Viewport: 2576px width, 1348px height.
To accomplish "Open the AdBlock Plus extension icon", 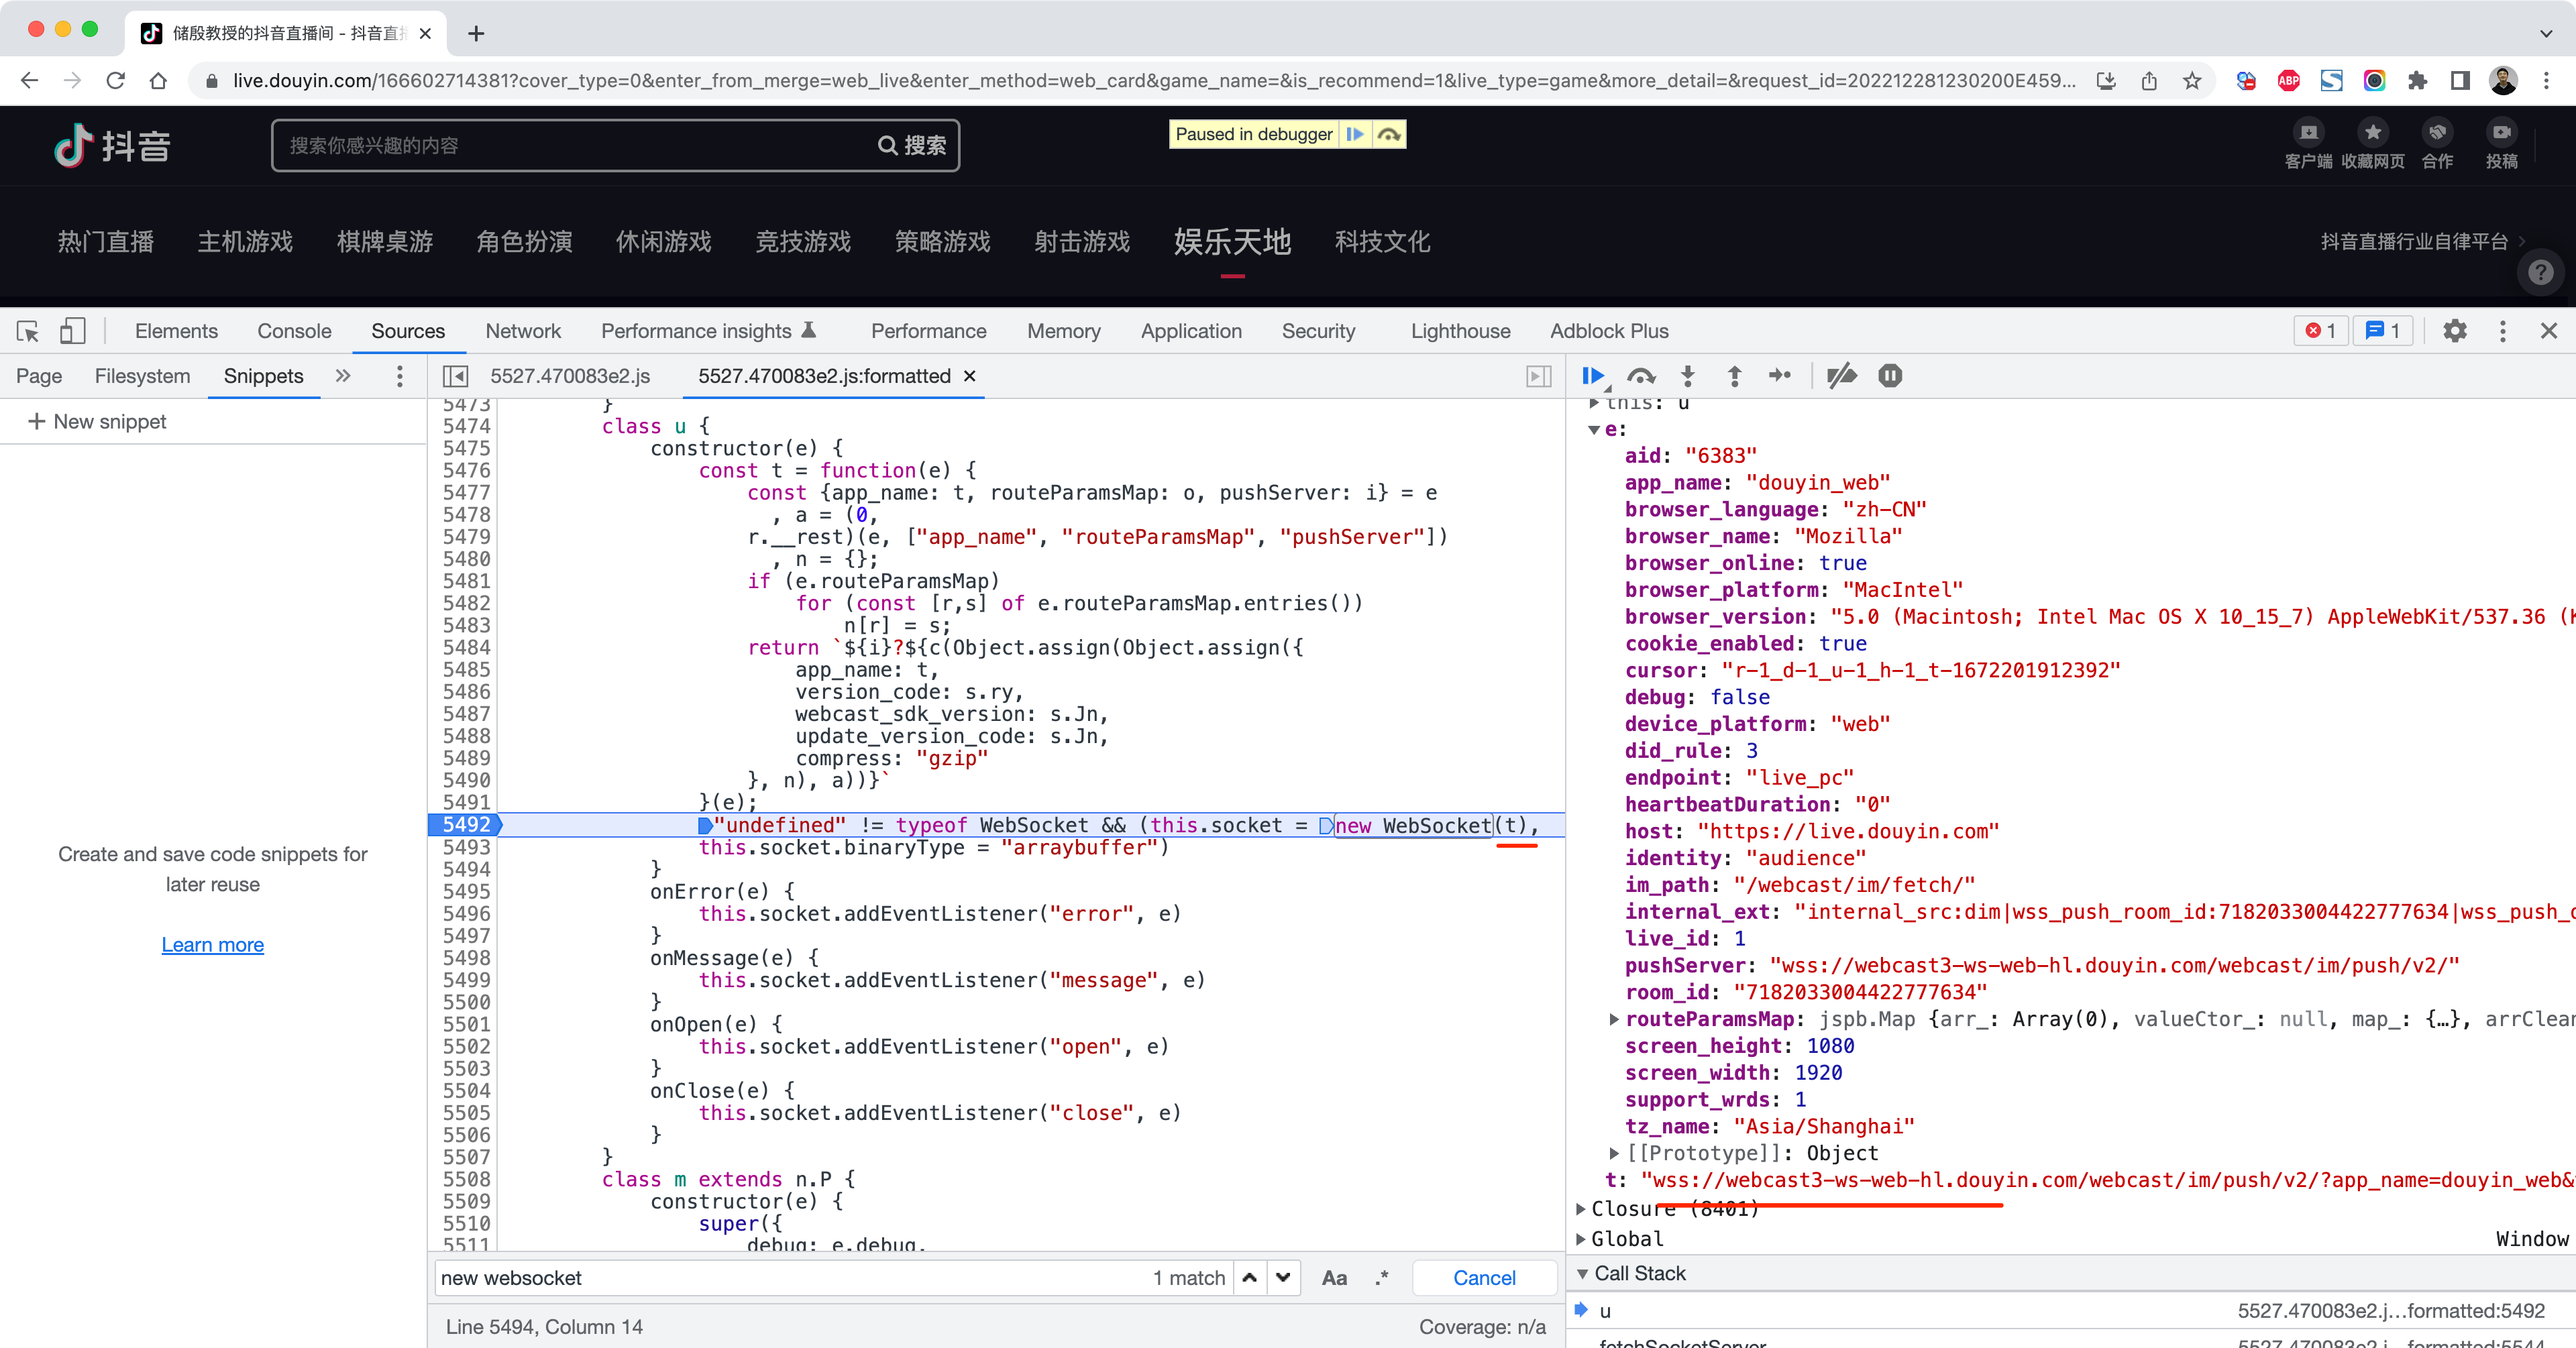I will pyautogui.click(x=2288, y=81).
